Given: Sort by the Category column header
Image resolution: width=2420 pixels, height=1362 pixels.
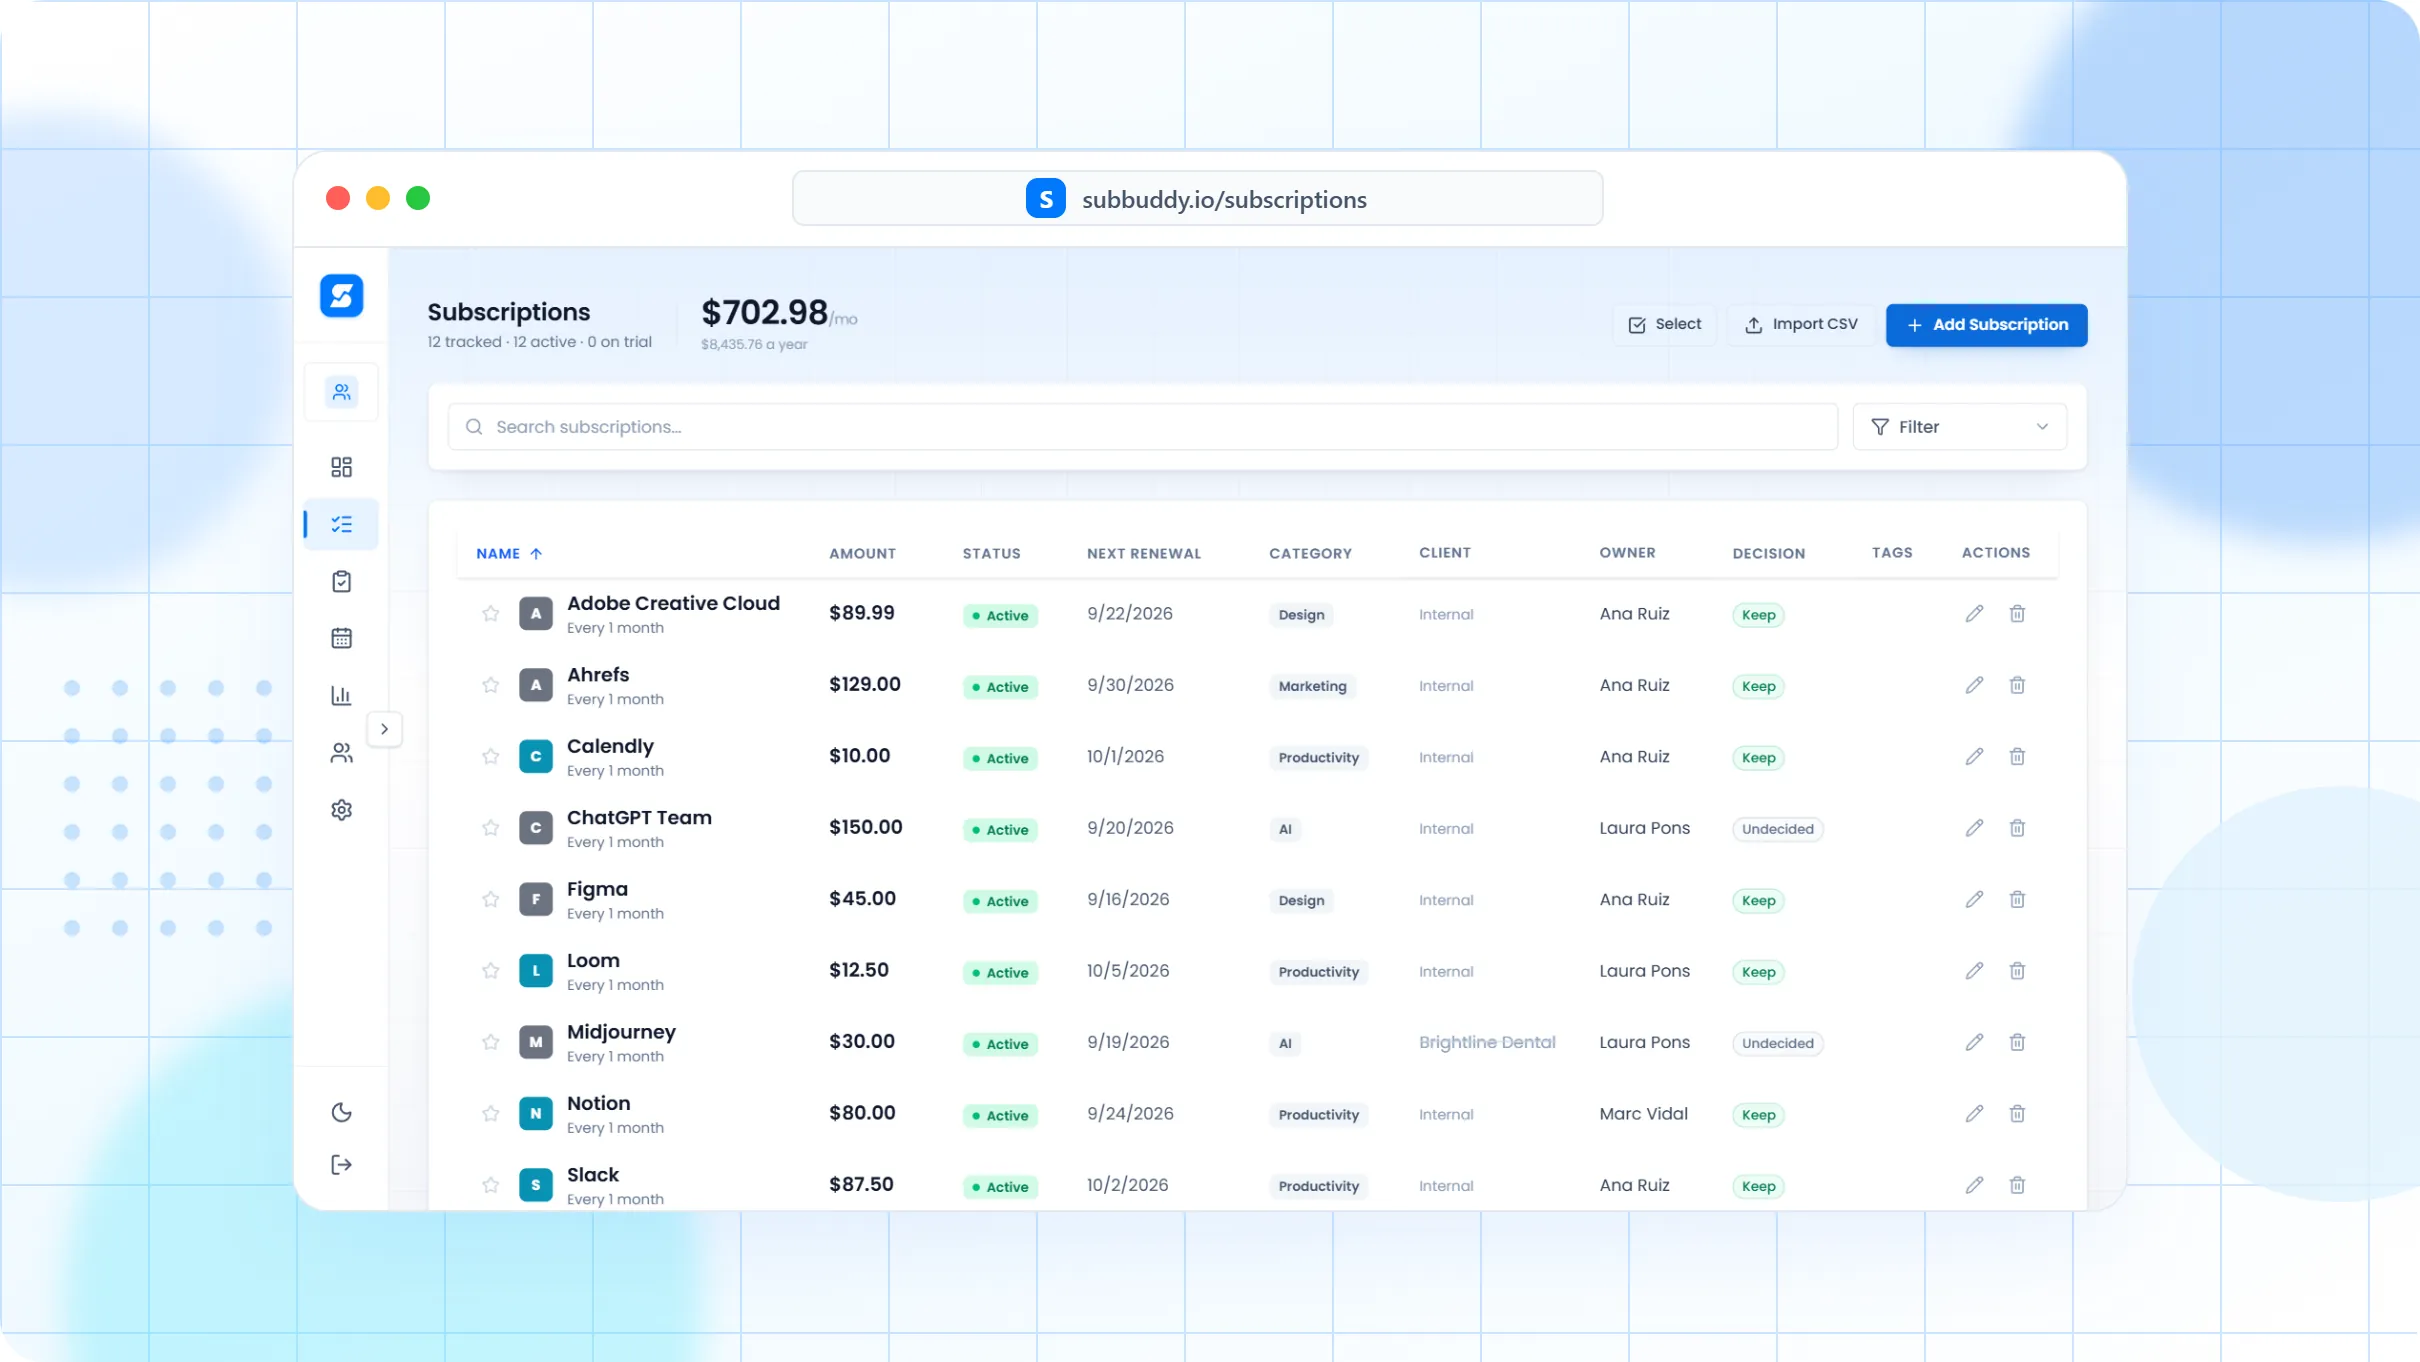Looking at the screenshot, I should 1310,553.
